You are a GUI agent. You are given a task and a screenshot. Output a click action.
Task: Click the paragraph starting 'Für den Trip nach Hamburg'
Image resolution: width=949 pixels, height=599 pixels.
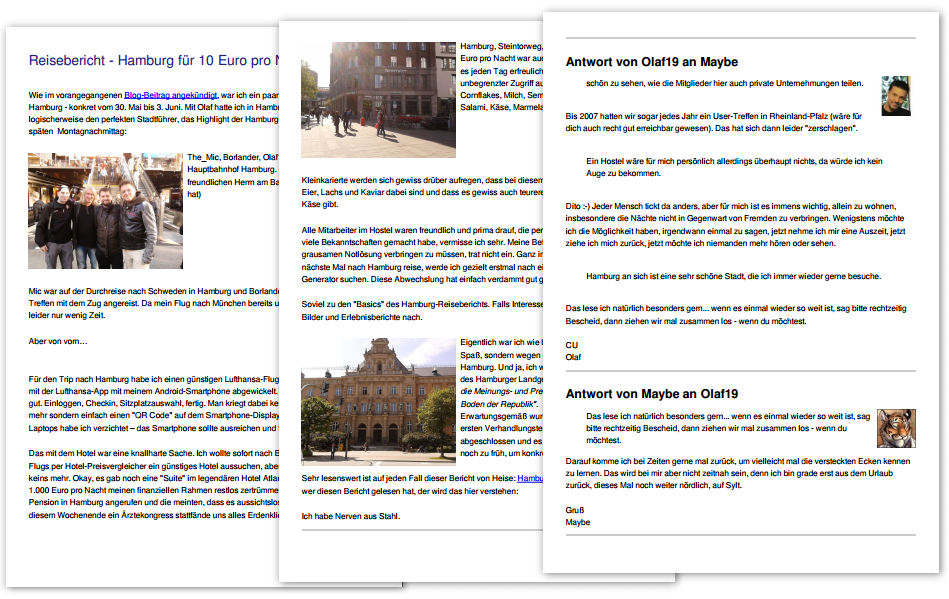pos(154,404)
